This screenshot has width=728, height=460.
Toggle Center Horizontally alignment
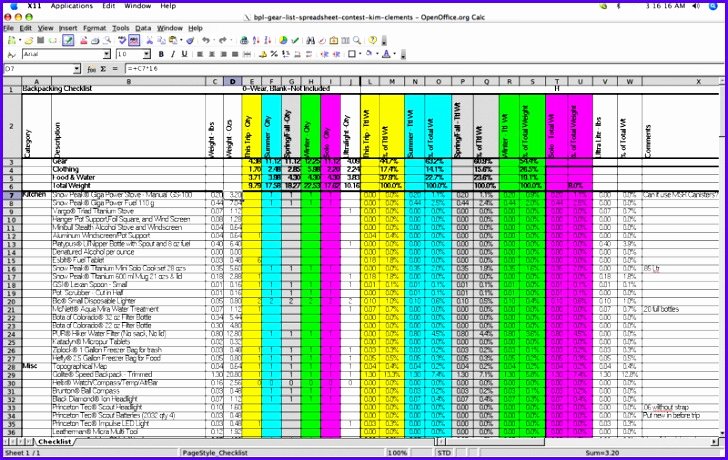click(x=212, y=54)
